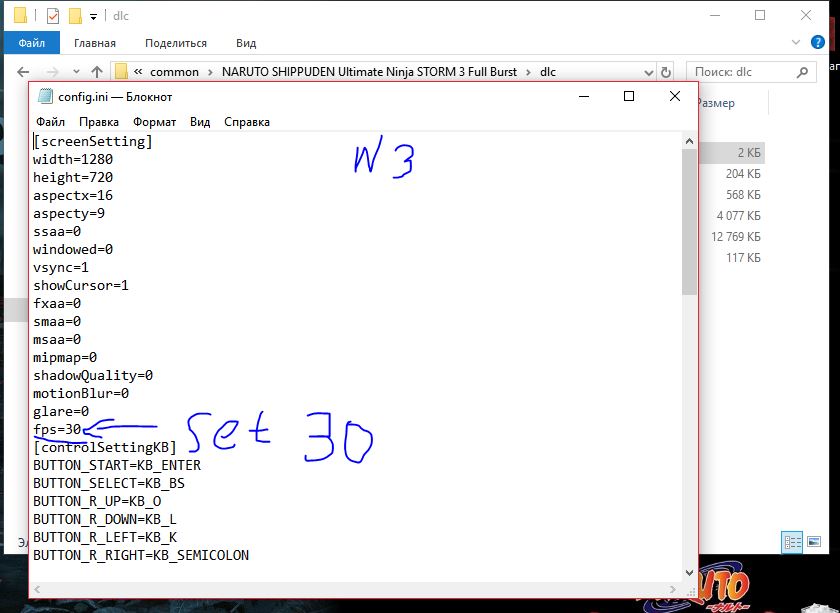Maximize the config.ini Notepad window
Image resolution: width=840 pixels, height=613 pixels.
click(x=629, y=96)
